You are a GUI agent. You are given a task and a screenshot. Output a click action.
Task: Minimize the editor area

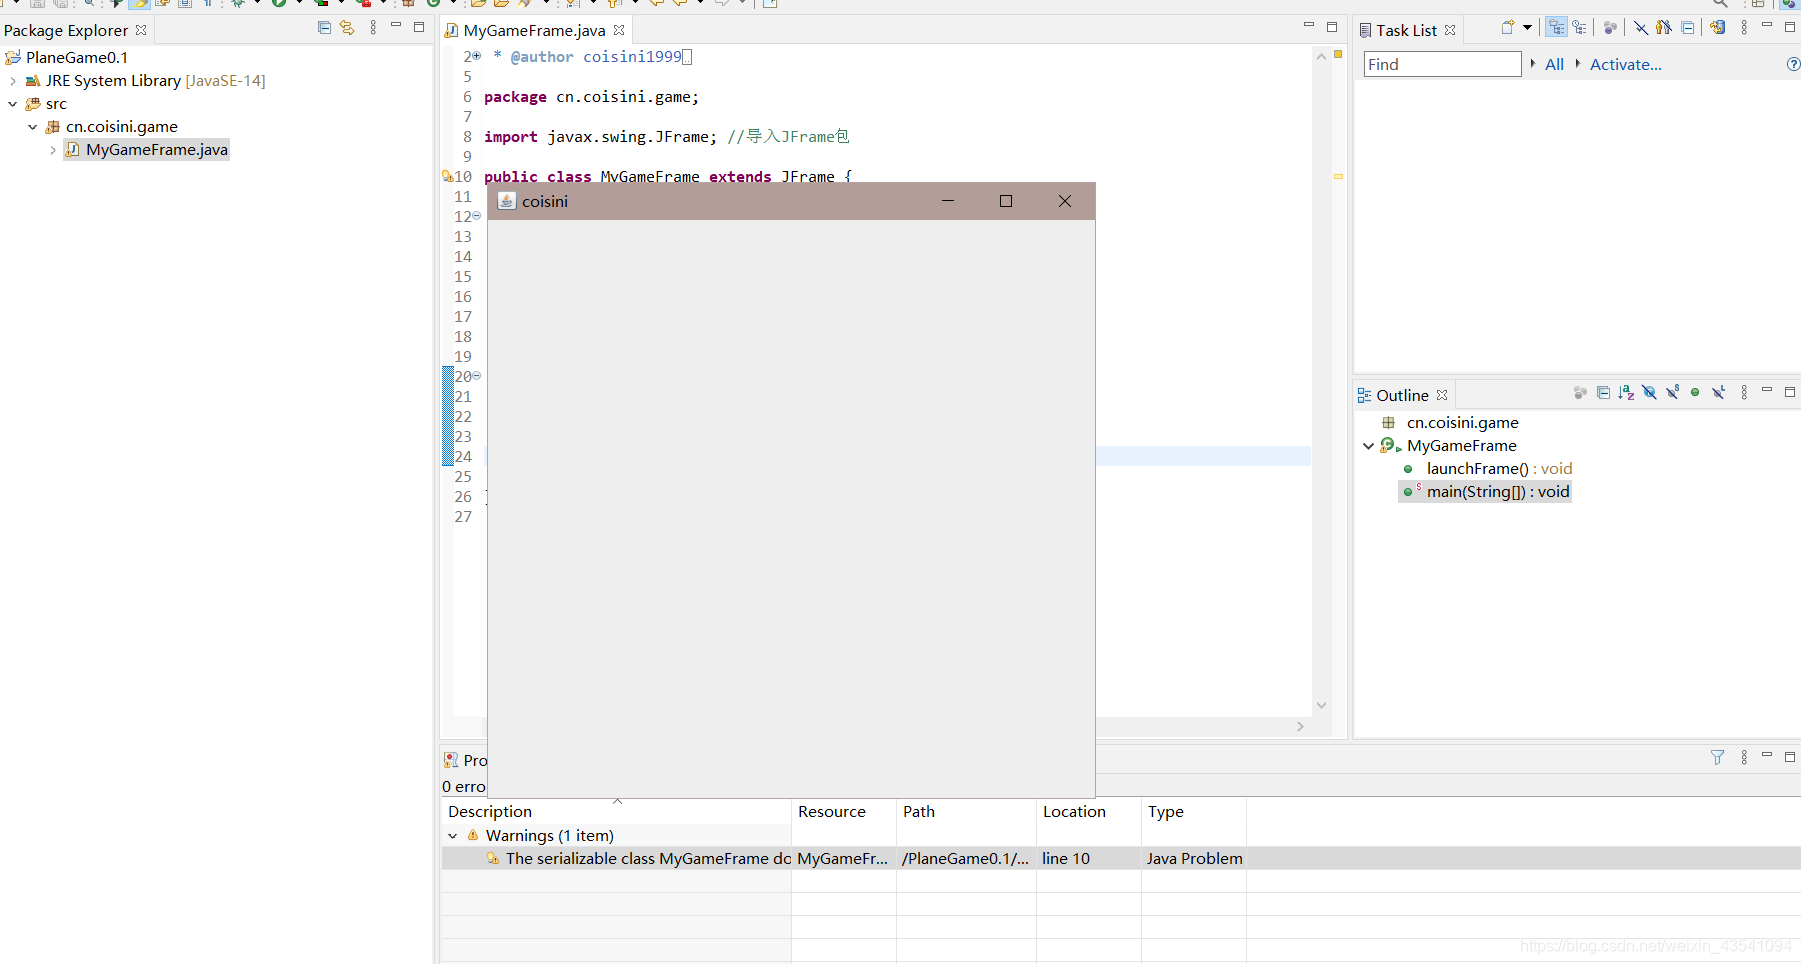pyautogui.click(x=1309, y=25)
